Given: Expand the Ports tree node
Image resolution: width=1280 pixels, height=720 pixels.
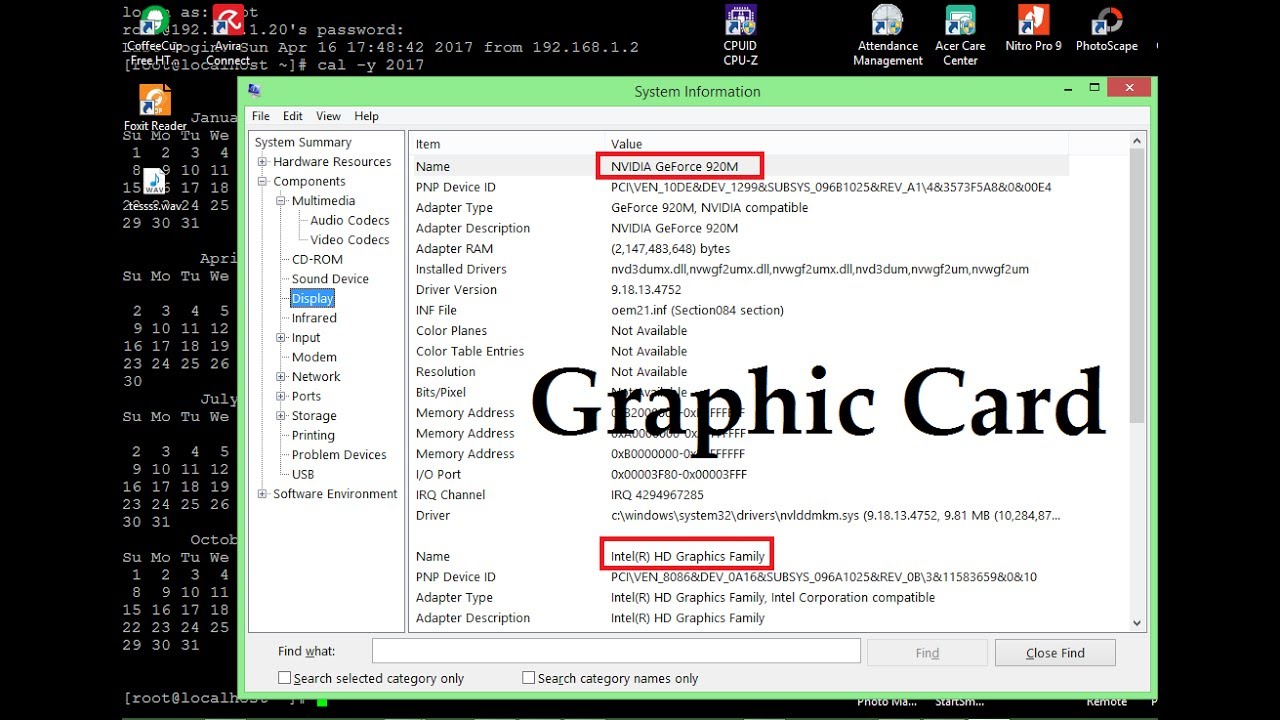Looking at the screenshot, I should point(281,396).
